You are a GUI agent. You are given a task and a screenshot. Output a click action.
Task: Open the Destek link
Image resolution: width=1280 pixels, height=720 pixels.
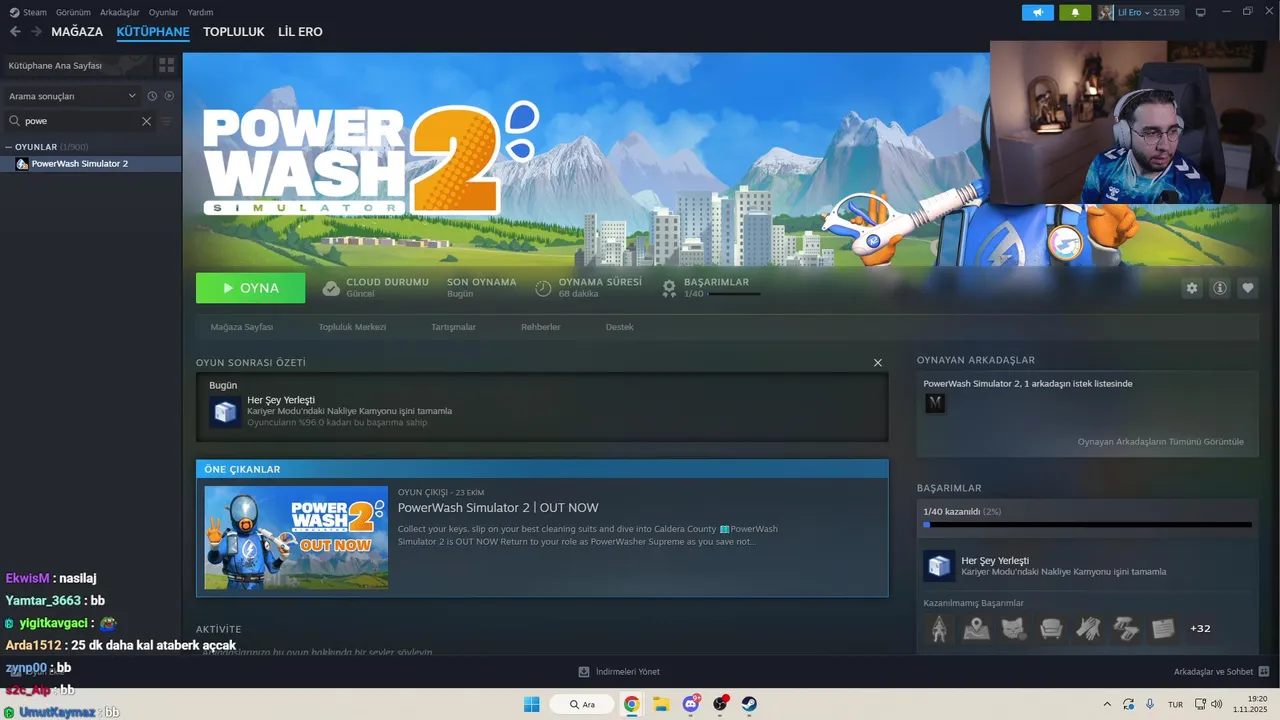[619, 327]
